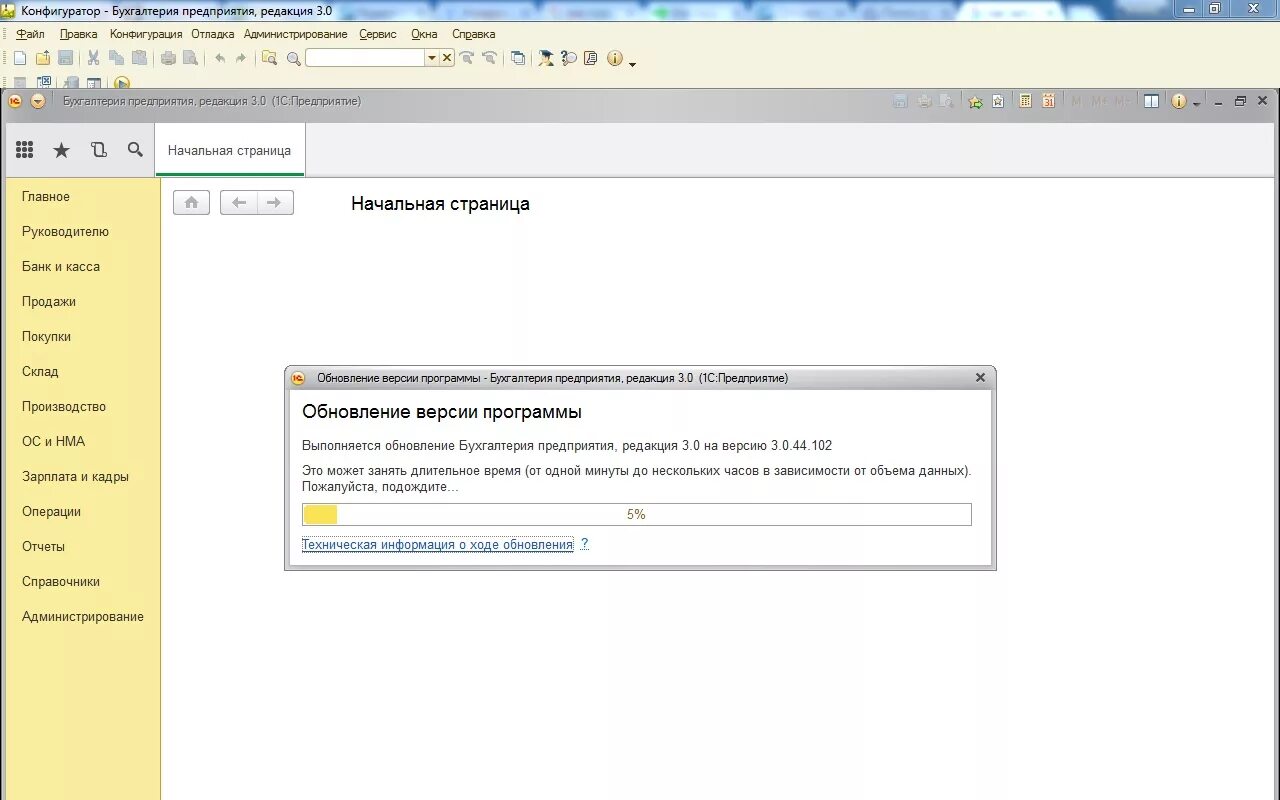Image resolution: width=1280 pixels, height=800 pixels.
Task: Click the Cut scissors icon
Action: (93, 58)
